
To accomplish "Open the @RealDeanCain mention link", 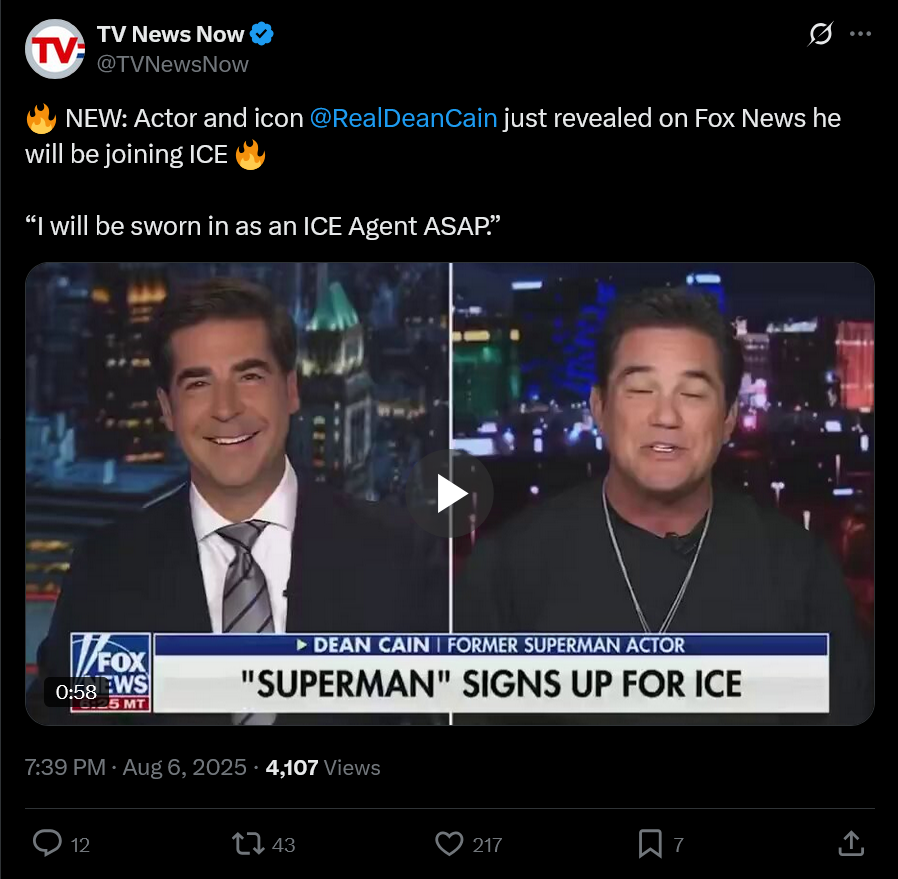I will pyautogui.click(x=403, y=119).
